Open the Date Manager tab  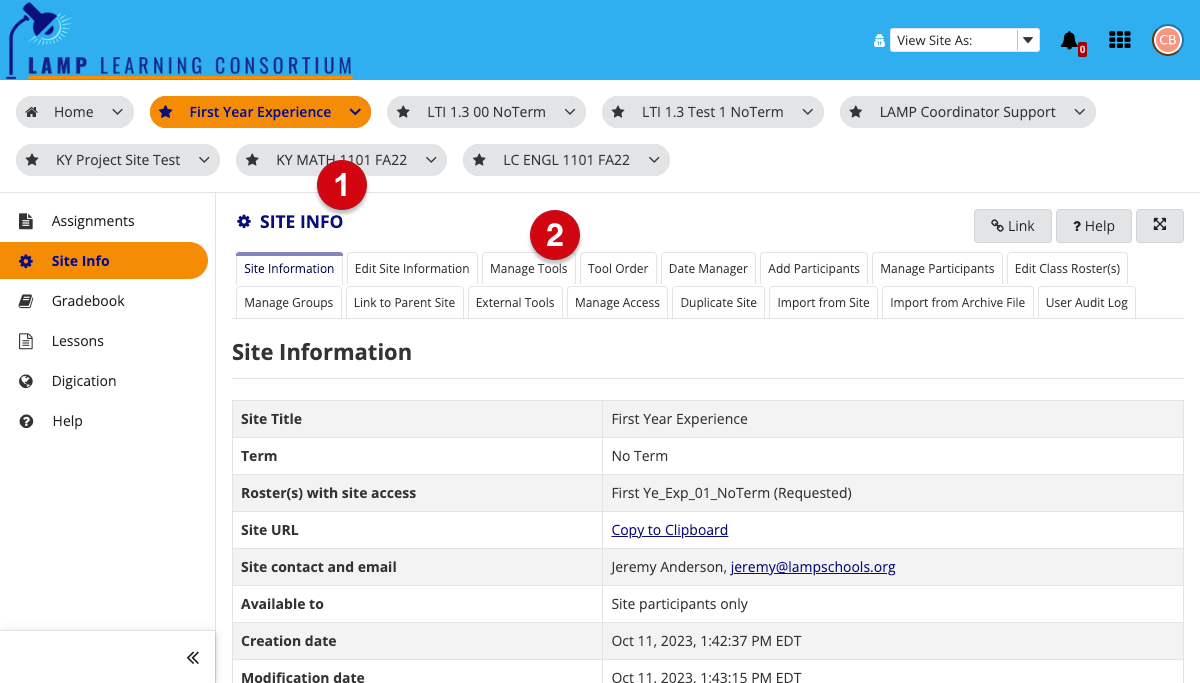[x=708, y=268]
